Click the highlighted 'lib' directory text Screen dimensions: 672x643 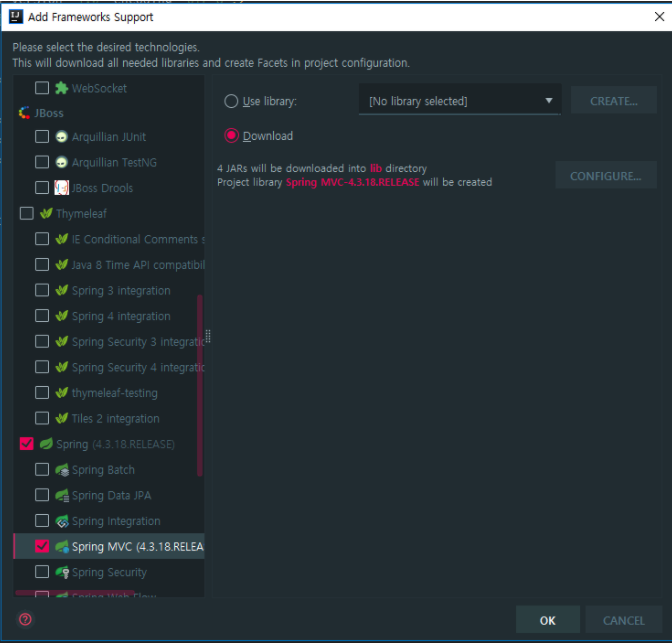376,168
